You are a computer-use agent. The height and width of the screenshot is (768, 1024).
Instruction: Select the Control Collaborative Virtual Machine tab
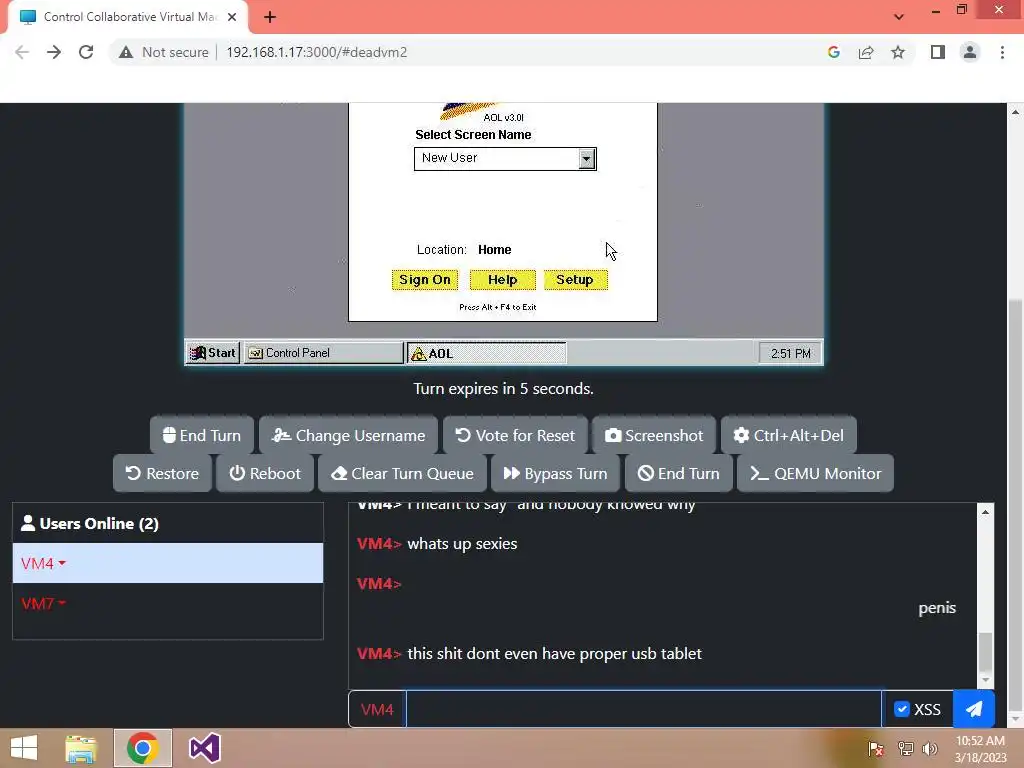tap(129, 17)
